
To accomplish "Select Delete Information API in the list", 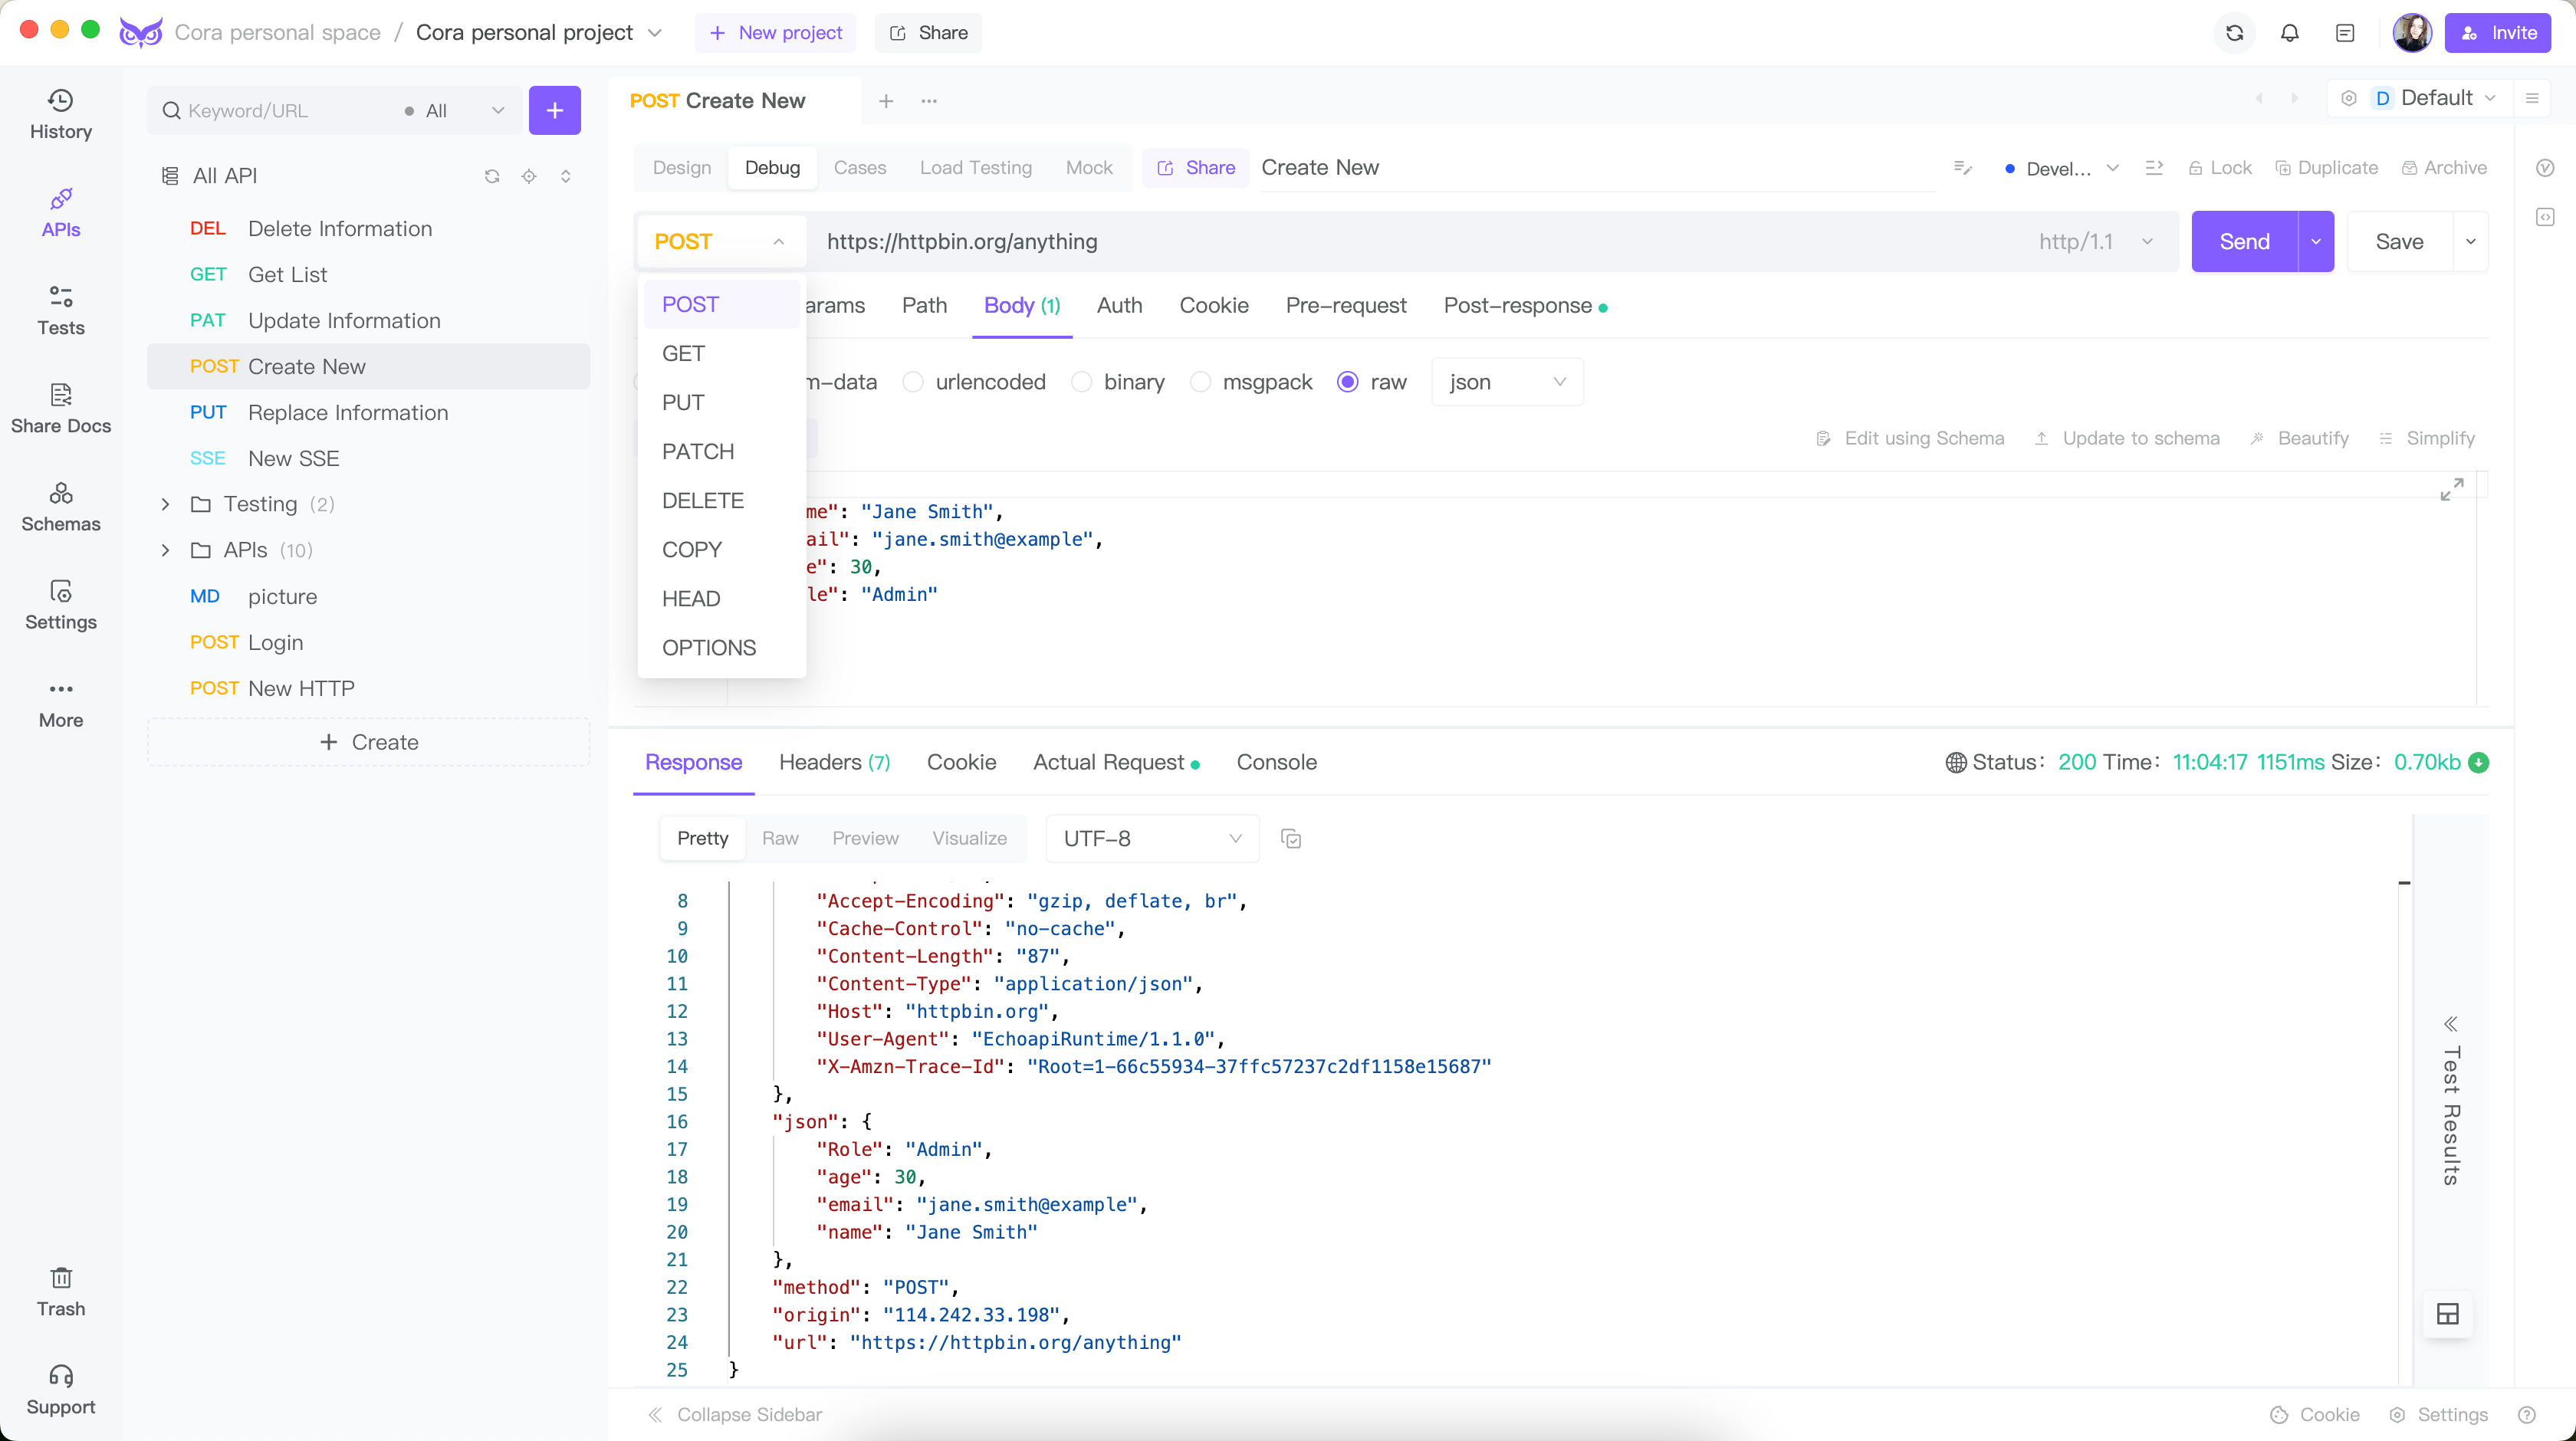I will (x=368, y=229).
